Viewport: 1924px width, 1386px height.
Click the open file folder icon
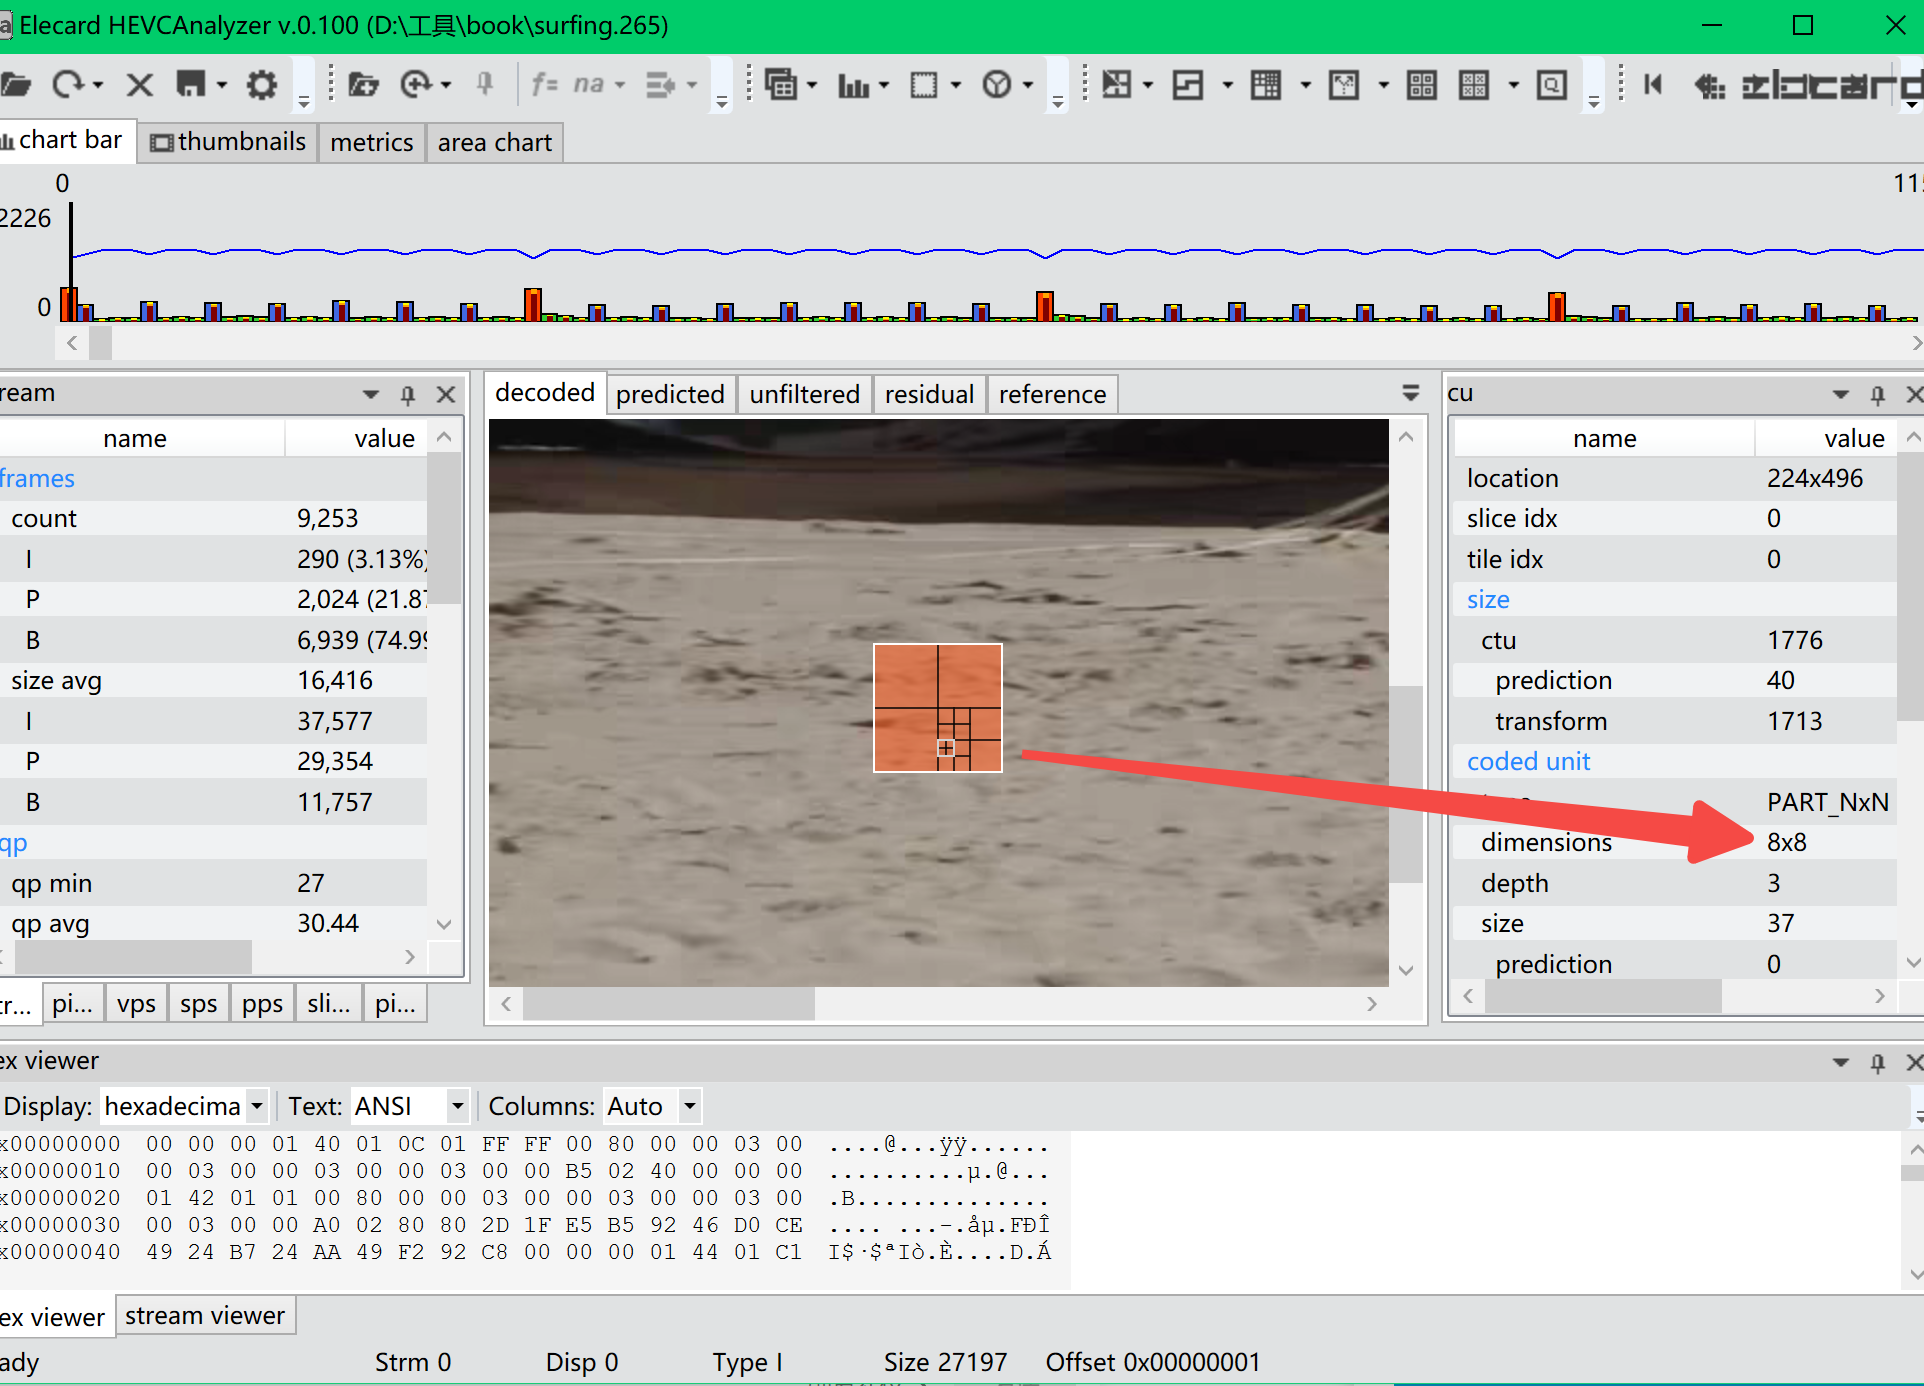15,85
